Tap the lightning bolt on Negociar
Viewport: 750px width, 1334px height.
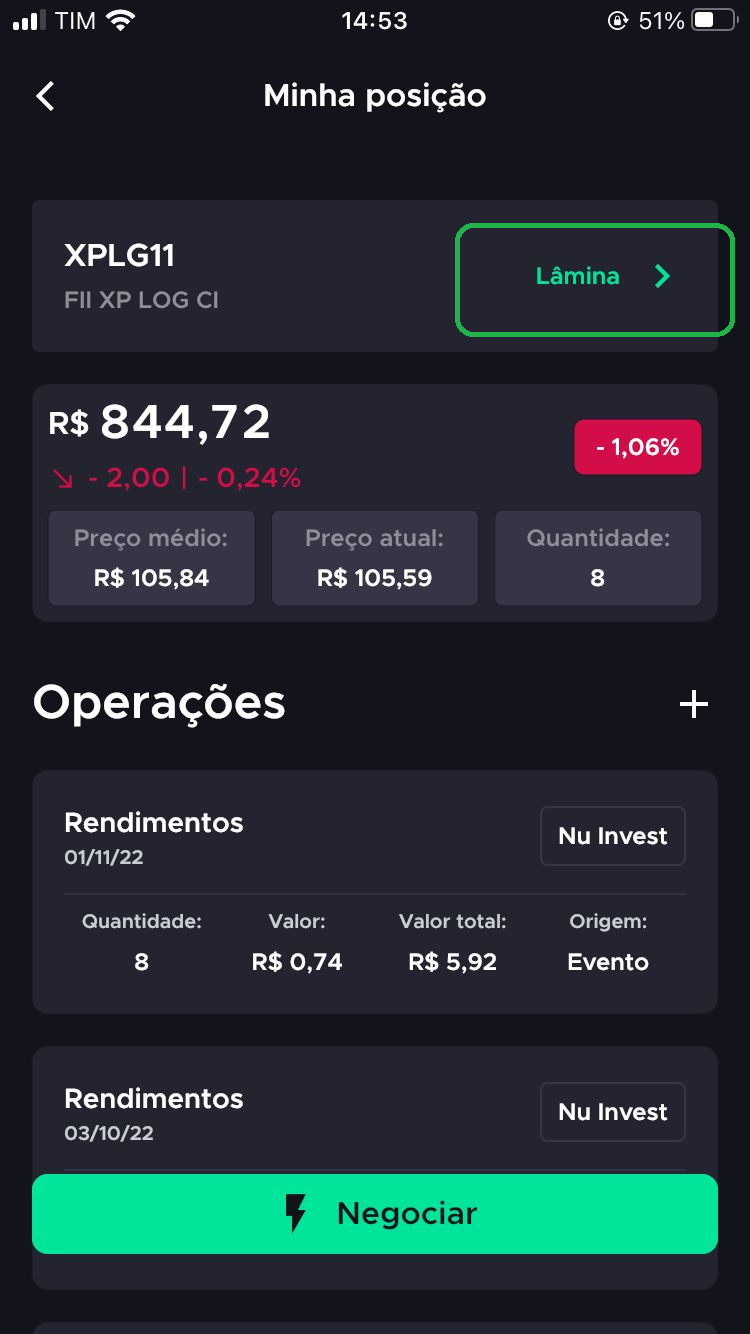296,1213
